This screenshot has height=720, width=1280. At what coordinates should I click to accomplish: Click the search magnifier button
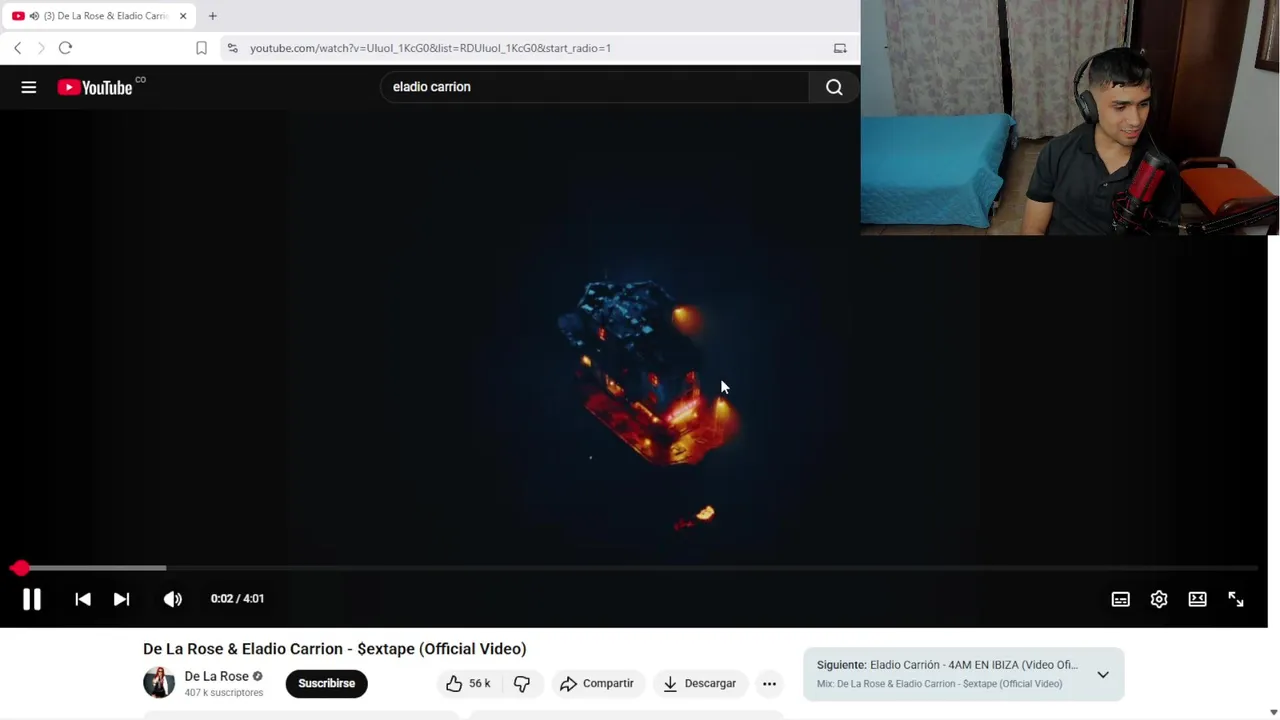(x=834, y=87)
